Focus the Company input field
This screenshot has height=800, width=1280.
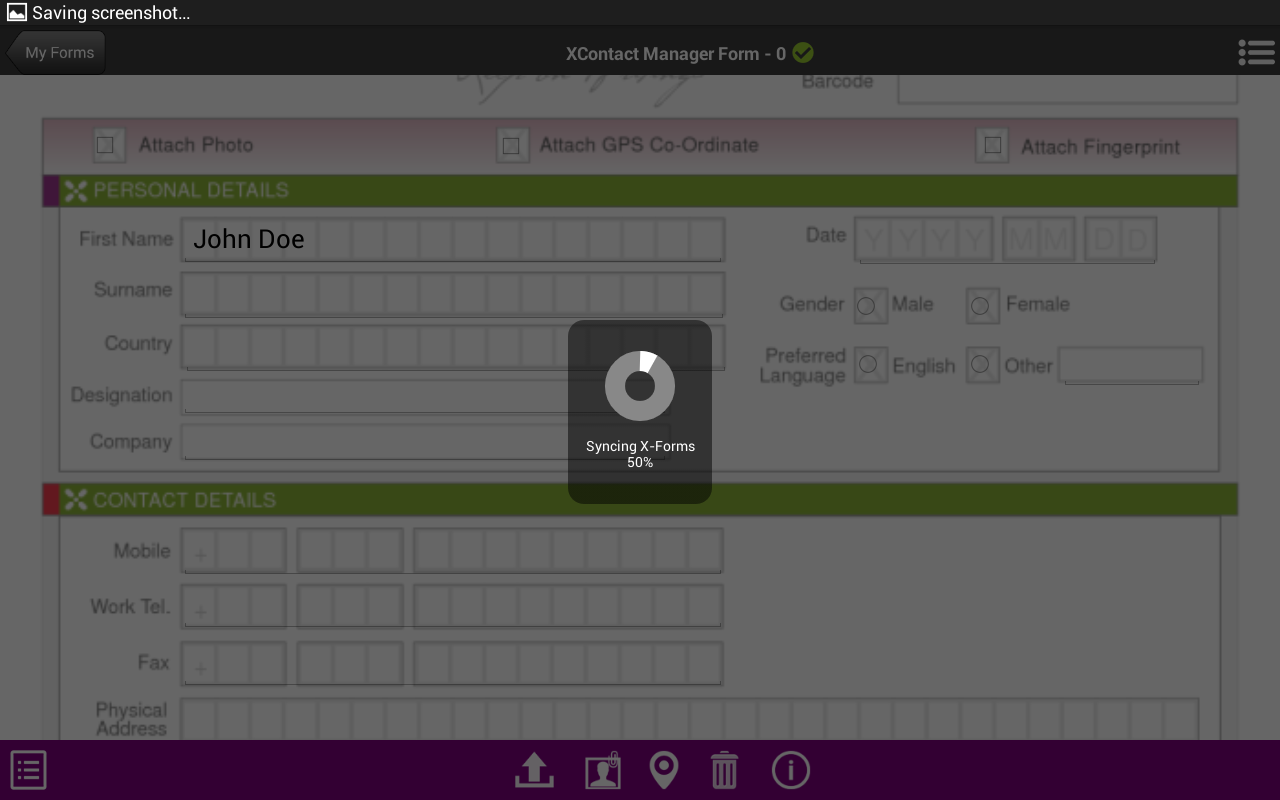pyautogui.click(x=424, y=442)
